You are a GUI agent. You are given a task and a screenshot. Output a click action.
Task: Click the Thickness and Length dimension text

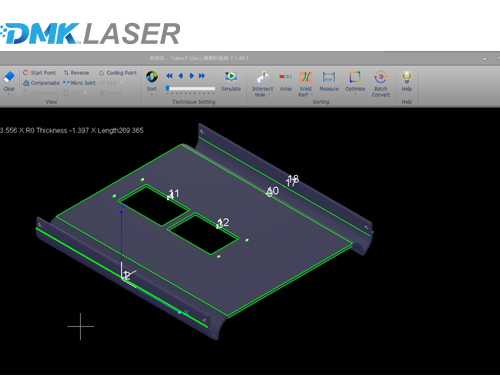click(x=72, y=131)
